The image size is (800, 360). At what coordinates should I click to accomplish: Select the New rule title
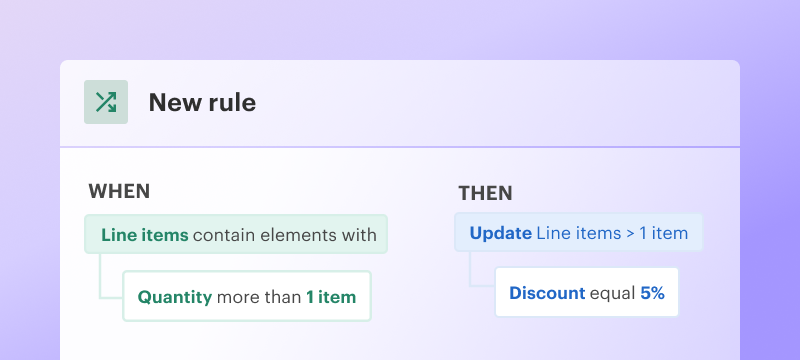pyautogui.click(x=202, y=102)
